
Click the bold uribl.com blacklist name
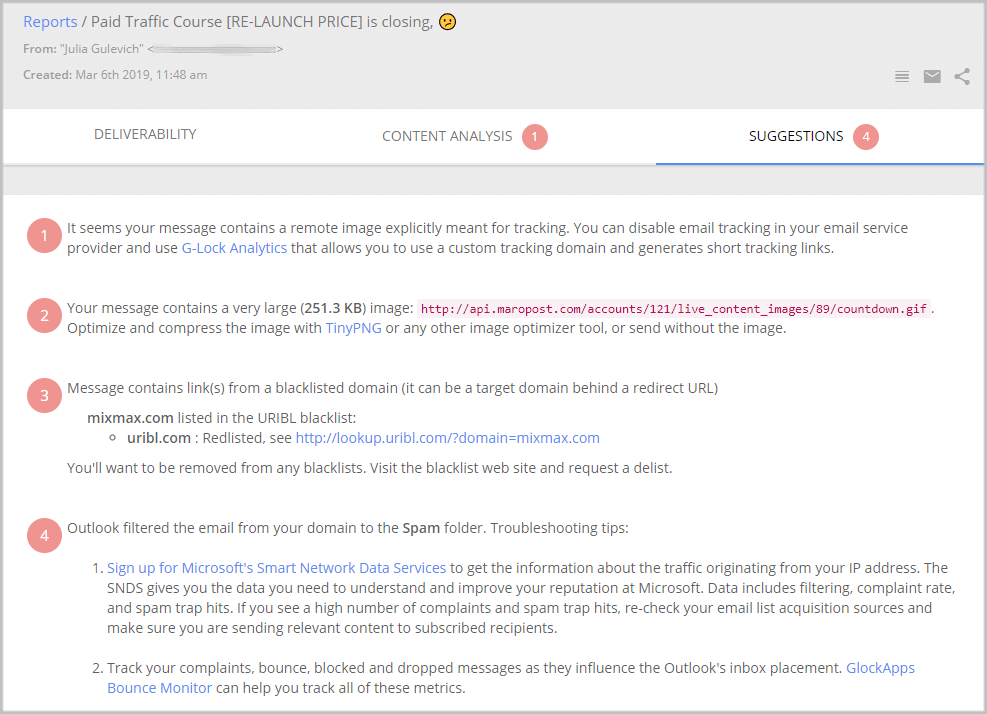[159, 438]
